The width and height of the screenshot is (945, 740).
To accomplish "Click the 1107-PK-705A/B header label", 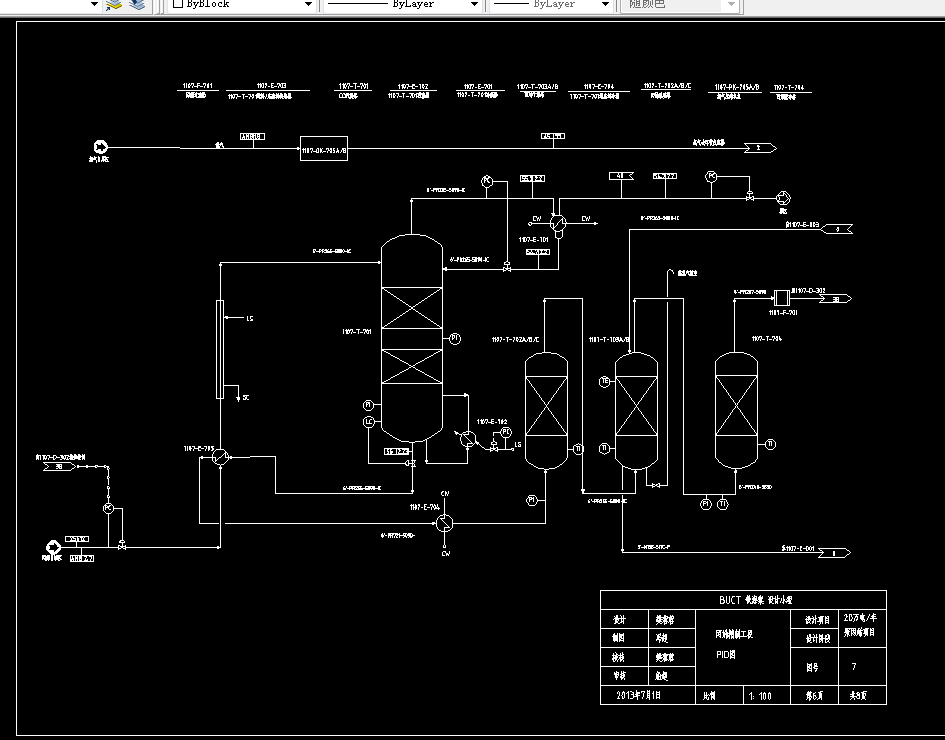I will (737, 87).
